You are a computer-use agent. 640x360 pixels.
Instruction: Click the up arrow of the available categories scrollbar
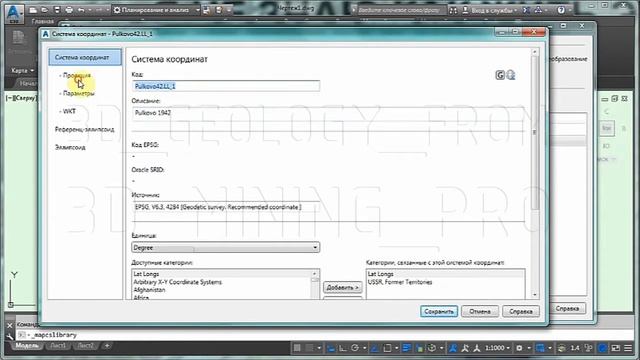pos(315,274)
